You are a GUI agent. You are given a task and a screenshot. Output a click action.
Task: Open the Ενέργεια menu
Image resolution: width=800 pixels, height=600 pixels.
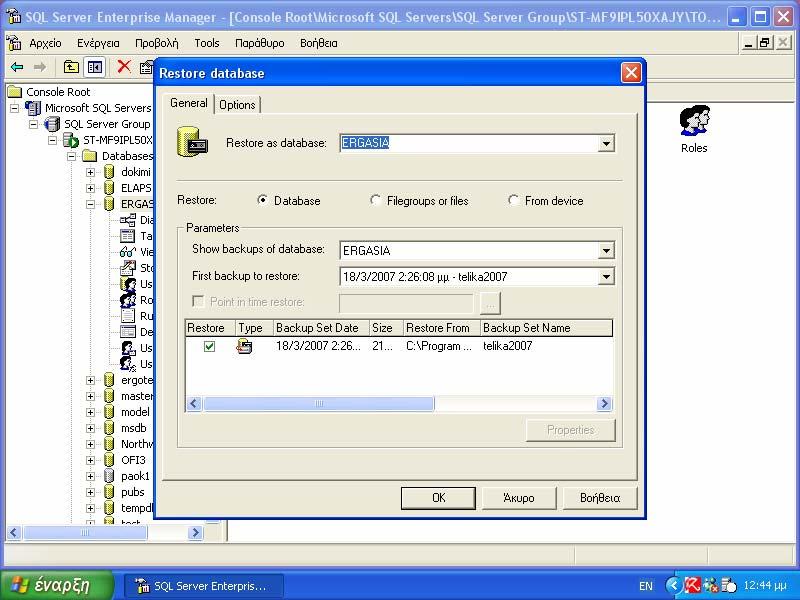[98, 43]
